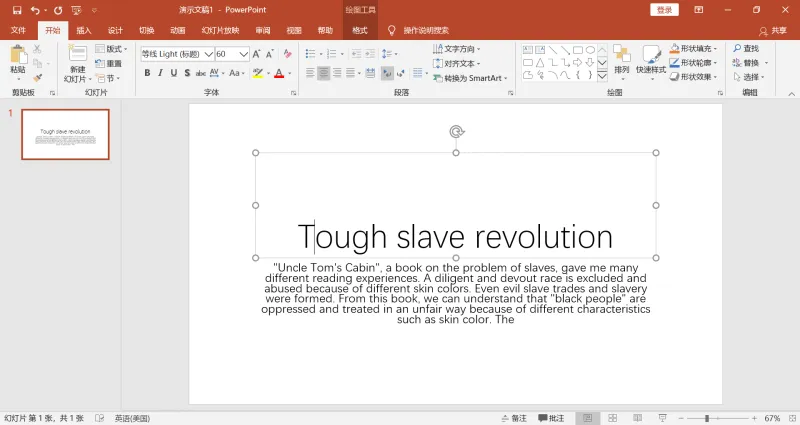Image resolution: width=800 pixels, height=425 pixels.
Task: Open the Text Direction (文字方向) dropdown
Action: click(457, 49)
